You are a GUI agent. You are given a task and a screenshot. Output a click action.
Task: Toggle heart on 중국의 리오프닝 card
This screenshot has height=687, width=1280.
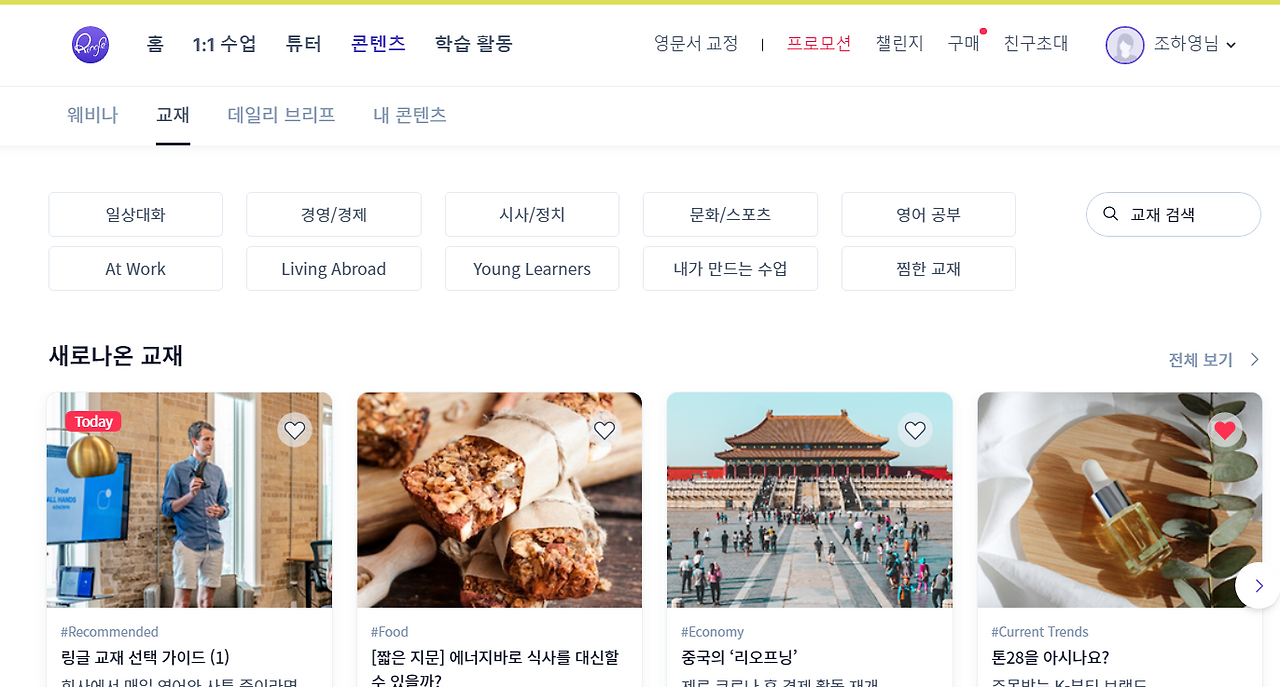(915, 430)
